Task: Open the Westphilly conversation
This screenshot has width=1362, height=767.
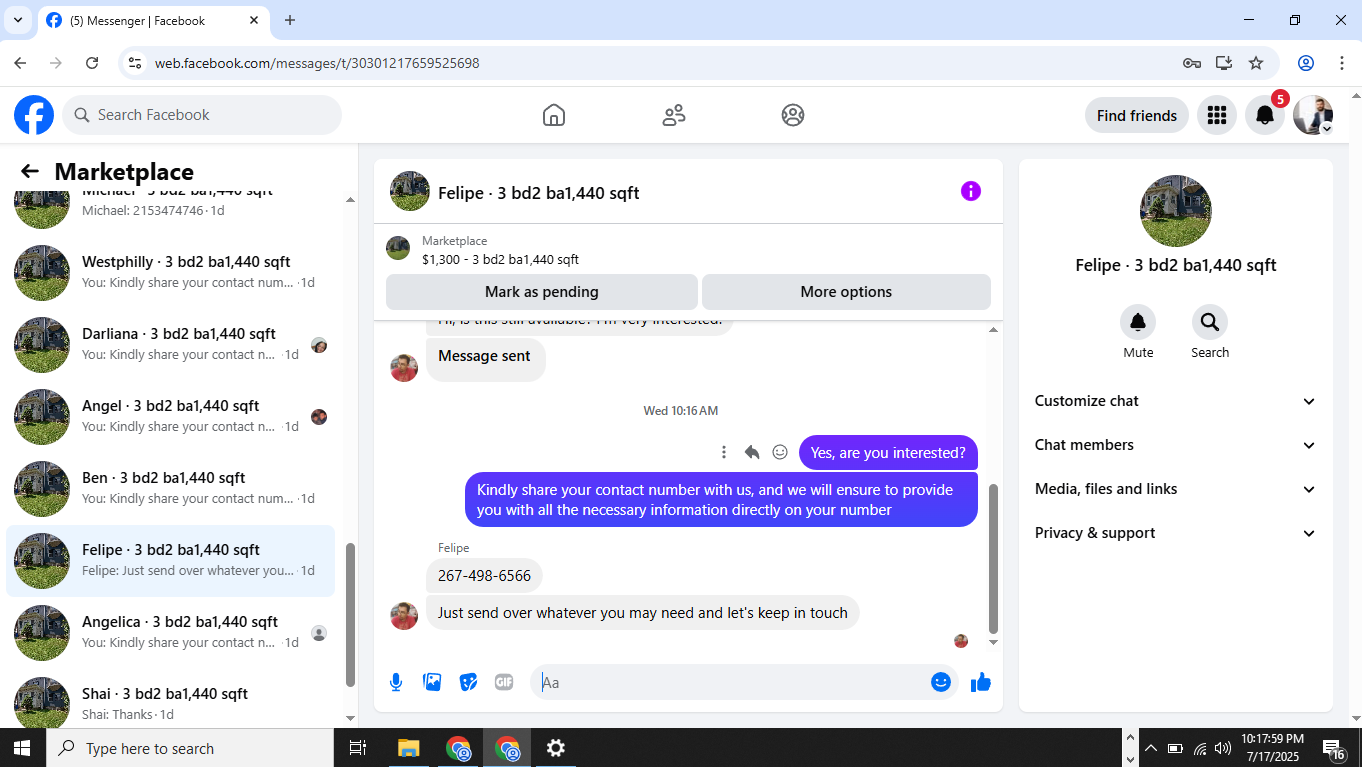Action: pos(171,273)
